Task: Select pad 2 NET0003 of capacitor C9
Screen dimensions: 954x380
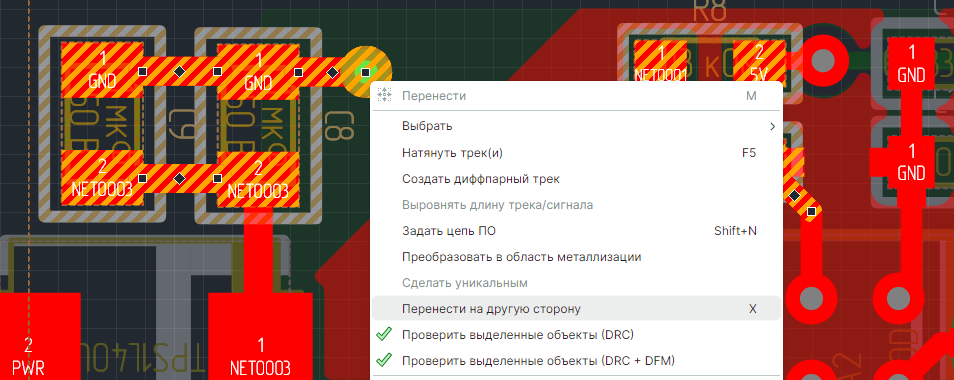Action: point(102,178)
